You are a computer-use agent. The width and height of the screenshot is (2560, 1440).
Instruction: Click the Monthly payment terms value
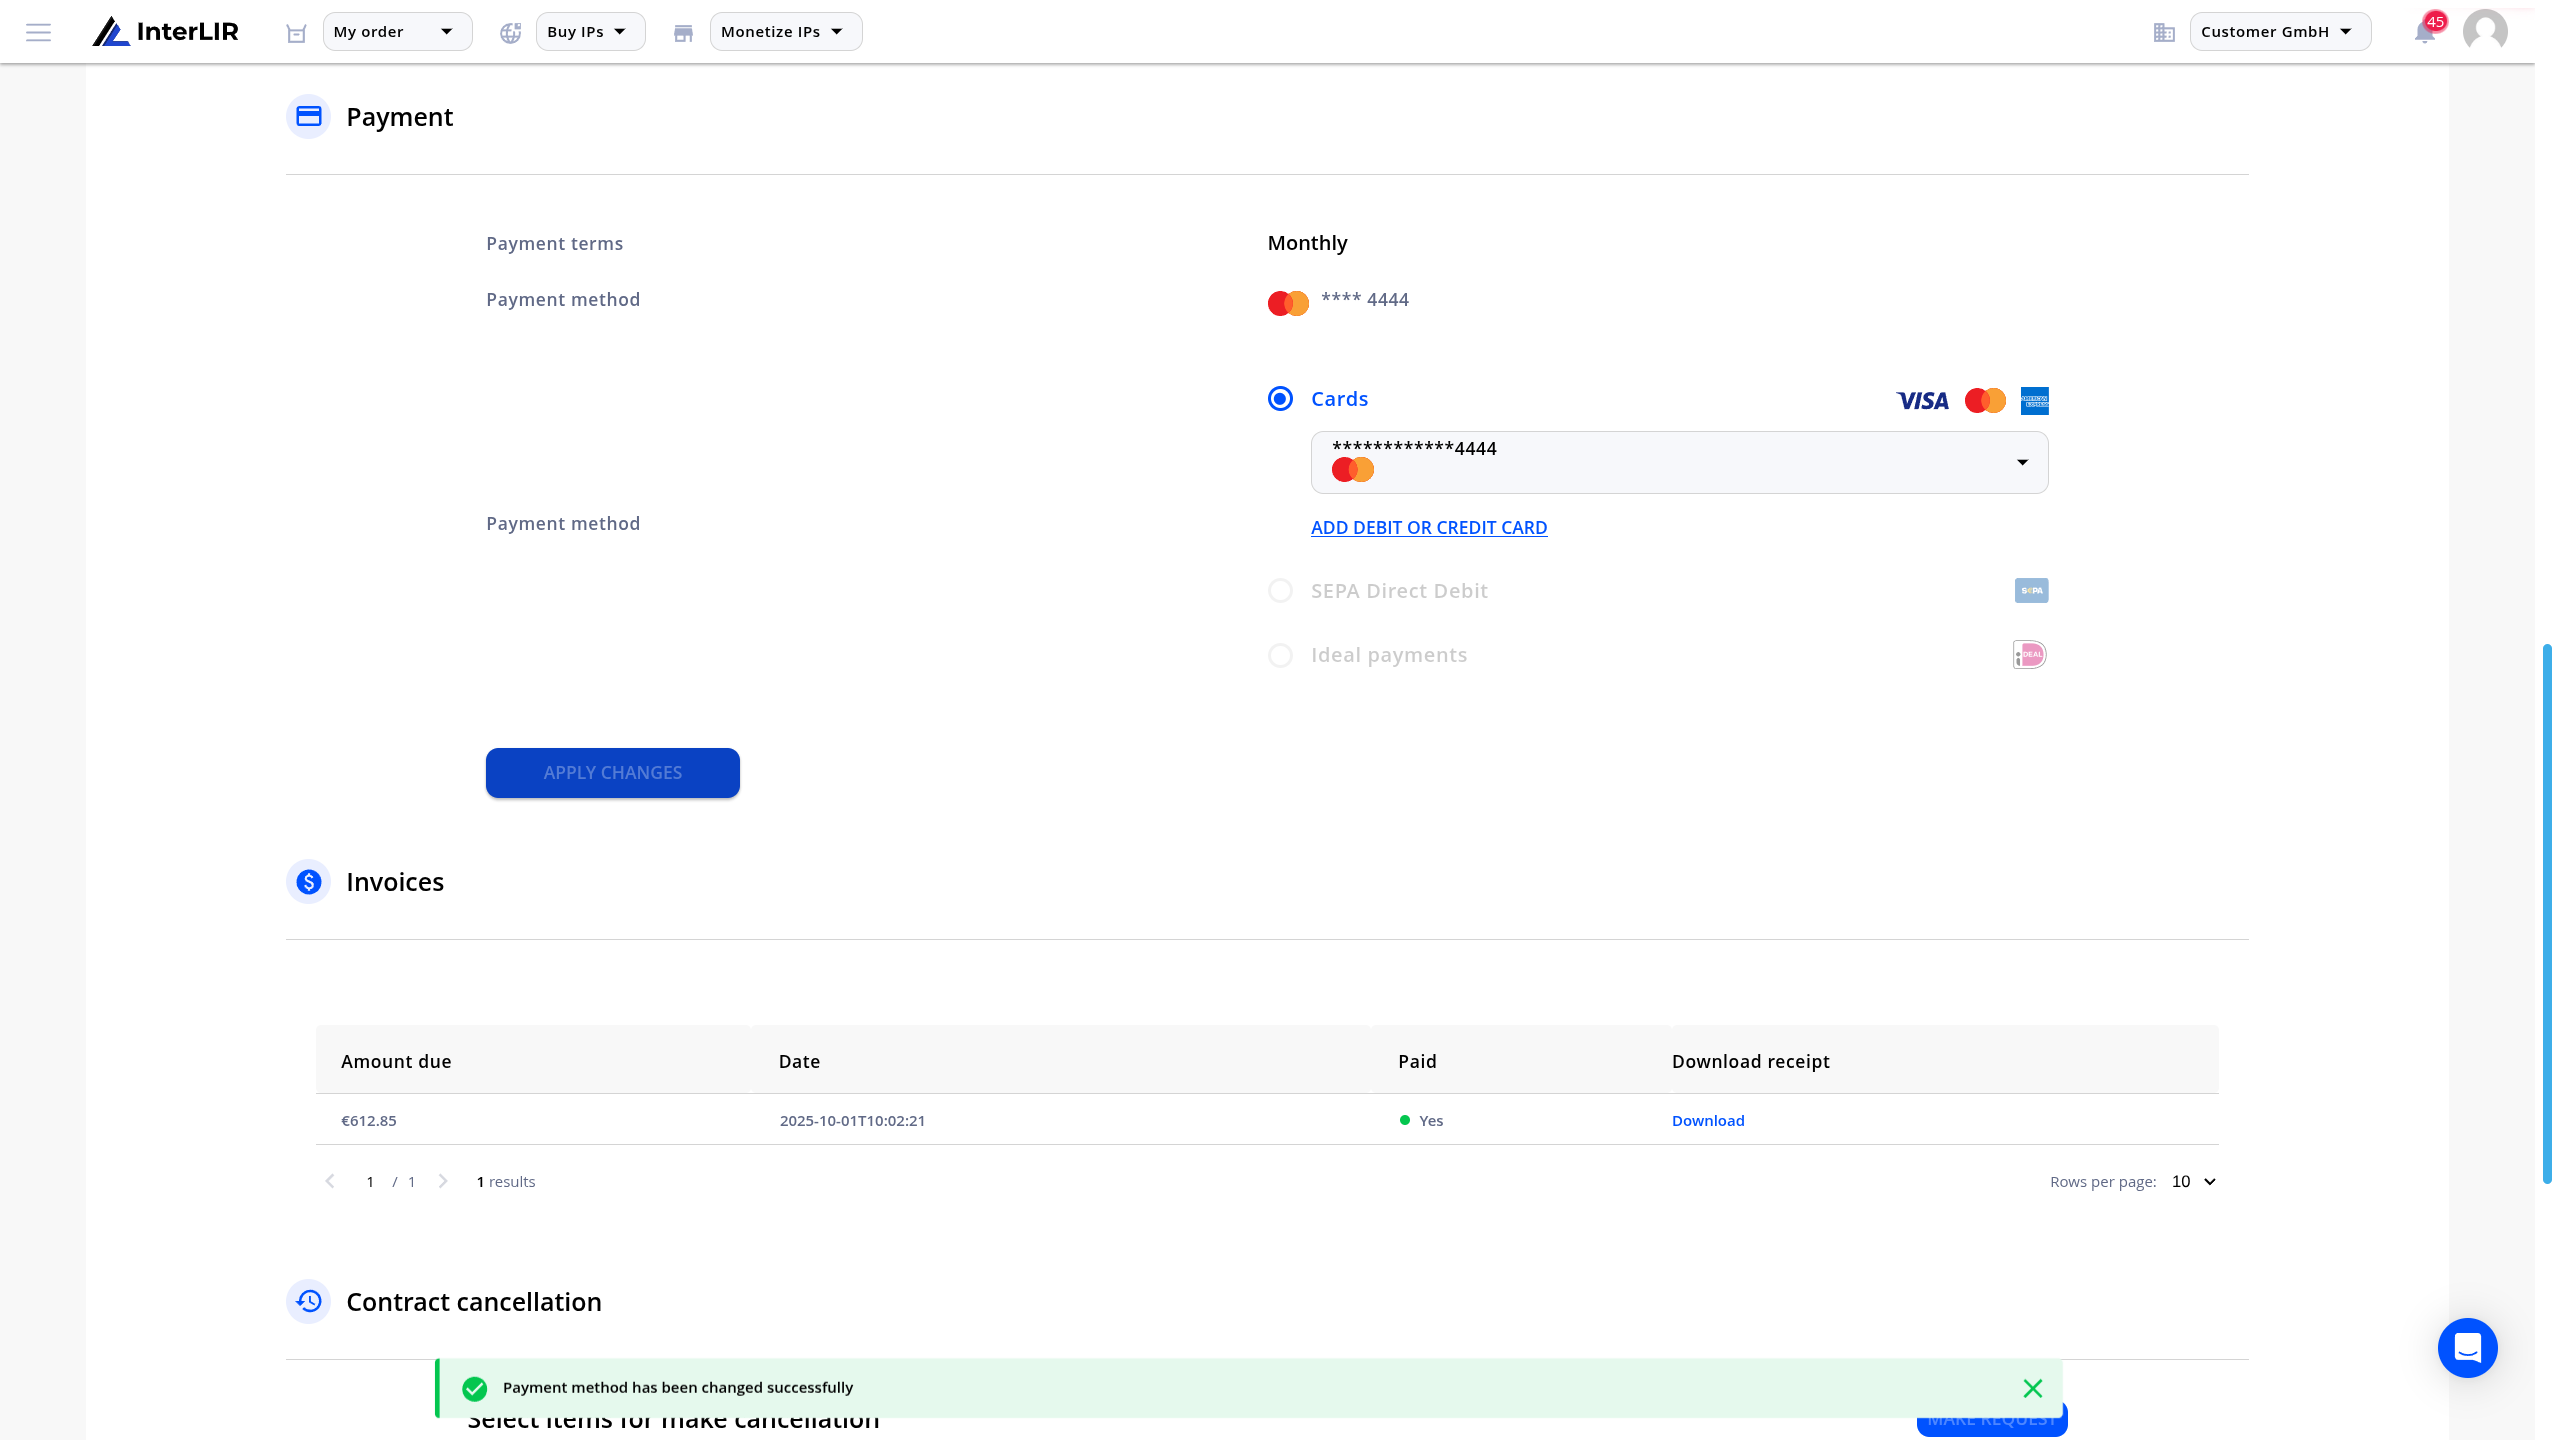[1307, 243]
